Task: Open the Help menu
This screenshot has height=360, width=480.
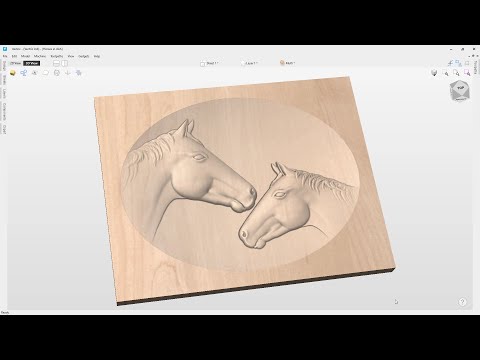Action: (97, 56)
